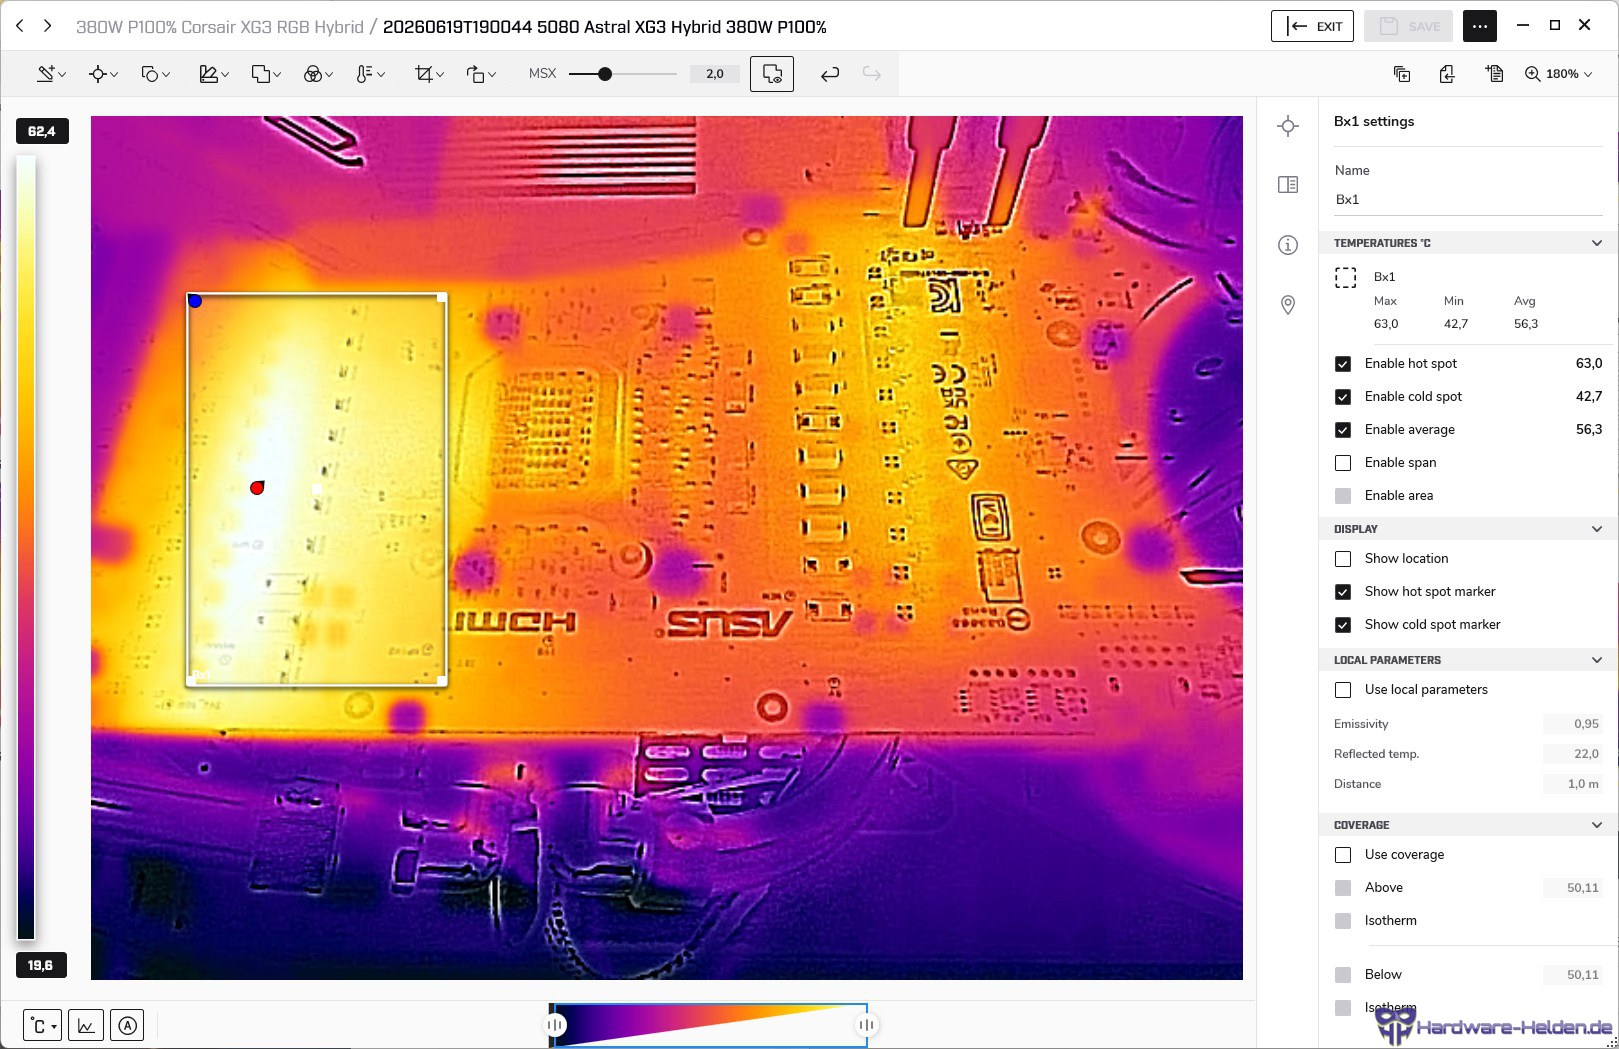The image size is (1619, 1049).
Task: Open the image comparison side panel
Action: tap(1288, 185)
